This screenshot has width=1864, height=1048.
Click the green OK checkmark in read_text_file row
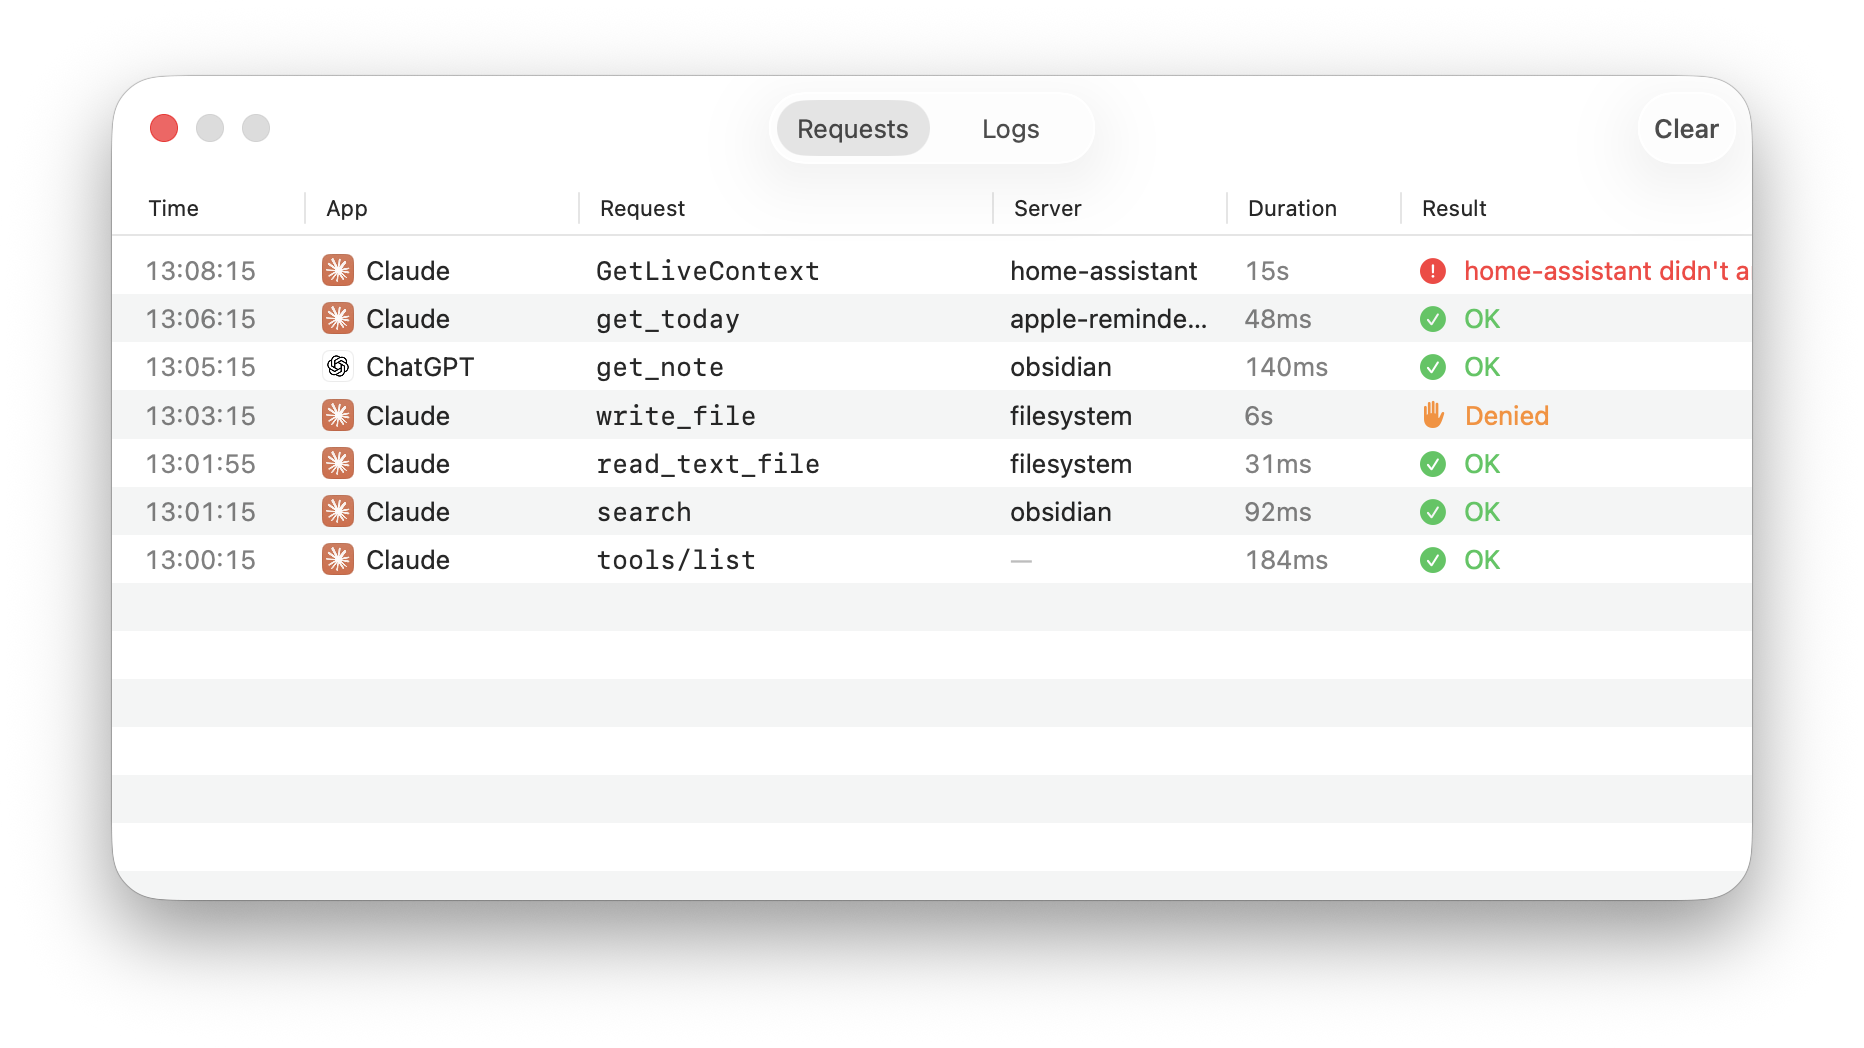(x=1433, y=464)
